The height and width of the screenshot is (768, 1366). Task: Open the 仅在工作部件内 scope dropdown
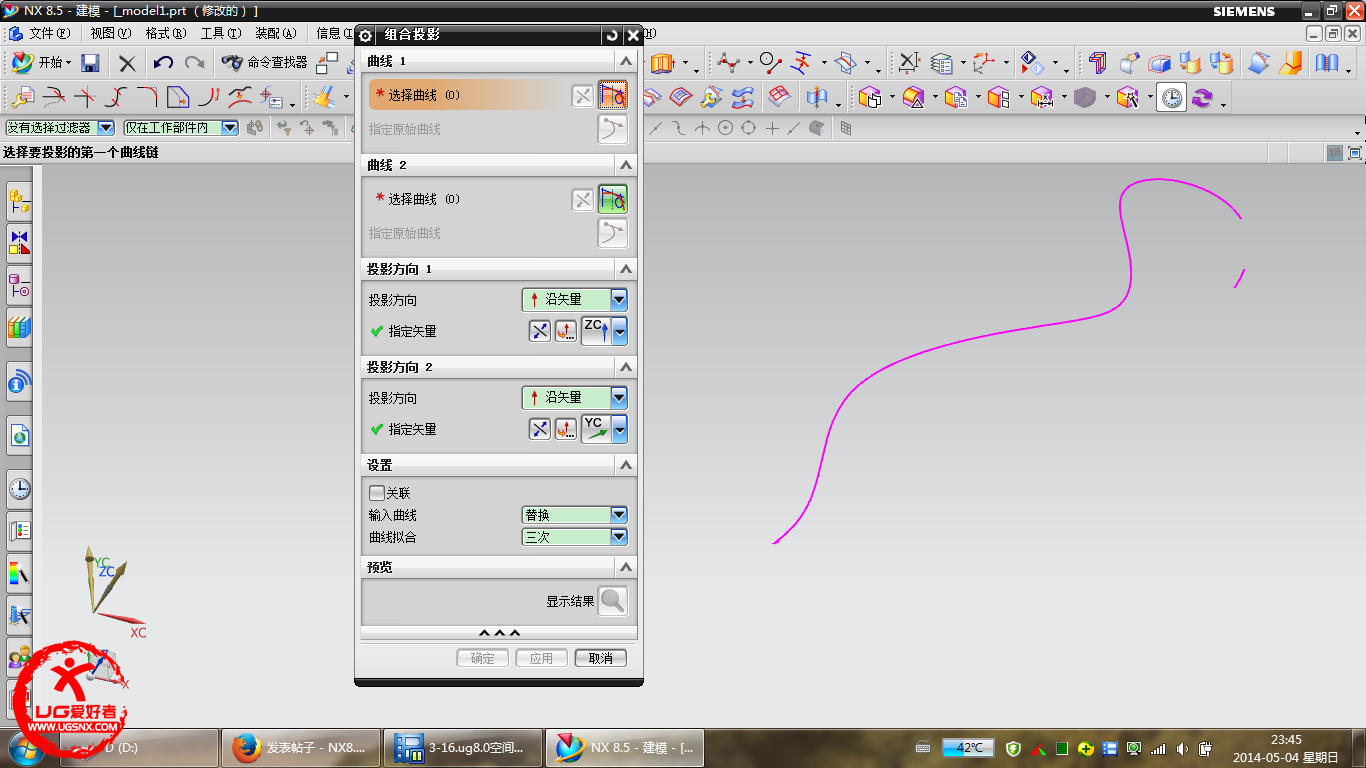click(x=181, y=128)
